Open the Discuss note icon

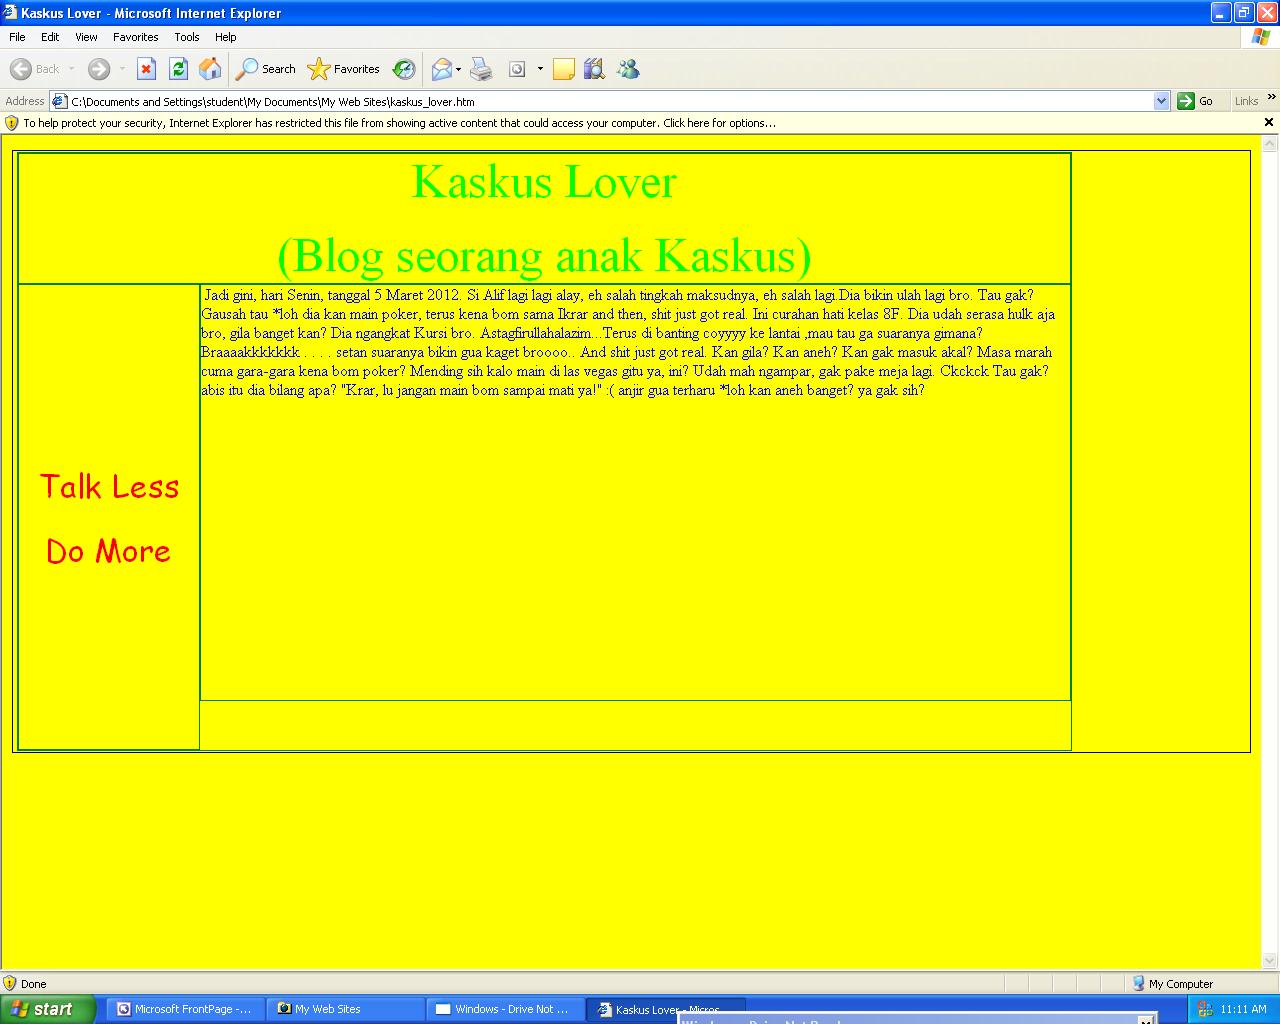(564, 69)
